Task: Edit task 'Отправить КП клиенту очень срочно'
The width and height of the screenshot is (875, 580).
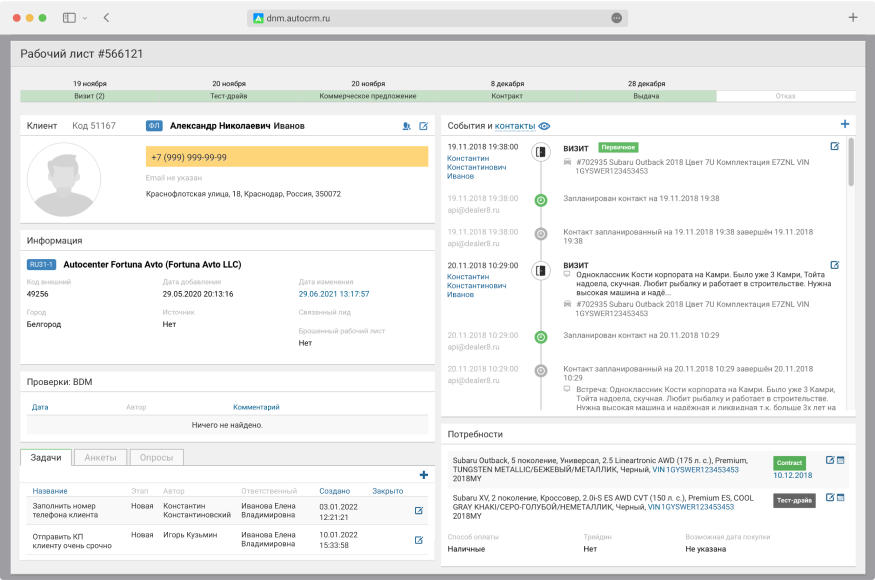Action: (x=419, y=540)
